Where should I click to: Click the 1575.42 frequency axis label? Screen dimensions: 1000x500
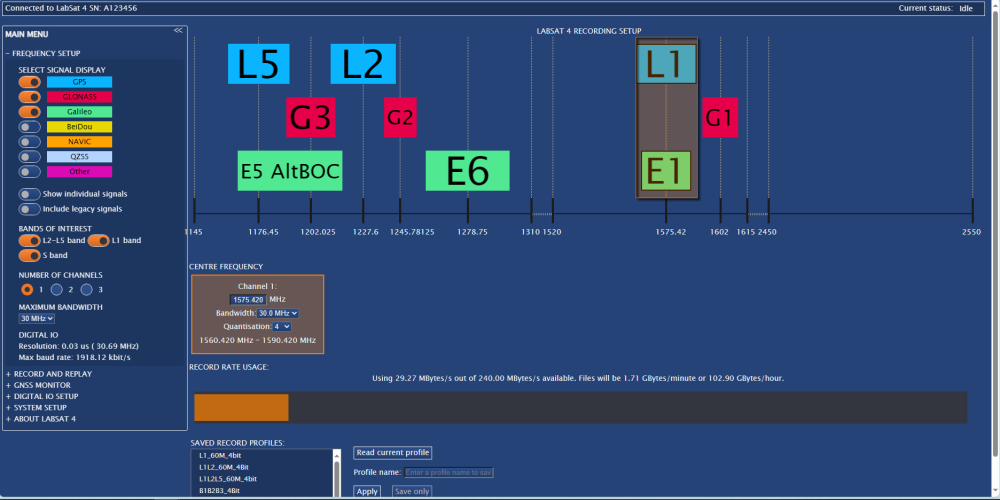tap(671, 232)
